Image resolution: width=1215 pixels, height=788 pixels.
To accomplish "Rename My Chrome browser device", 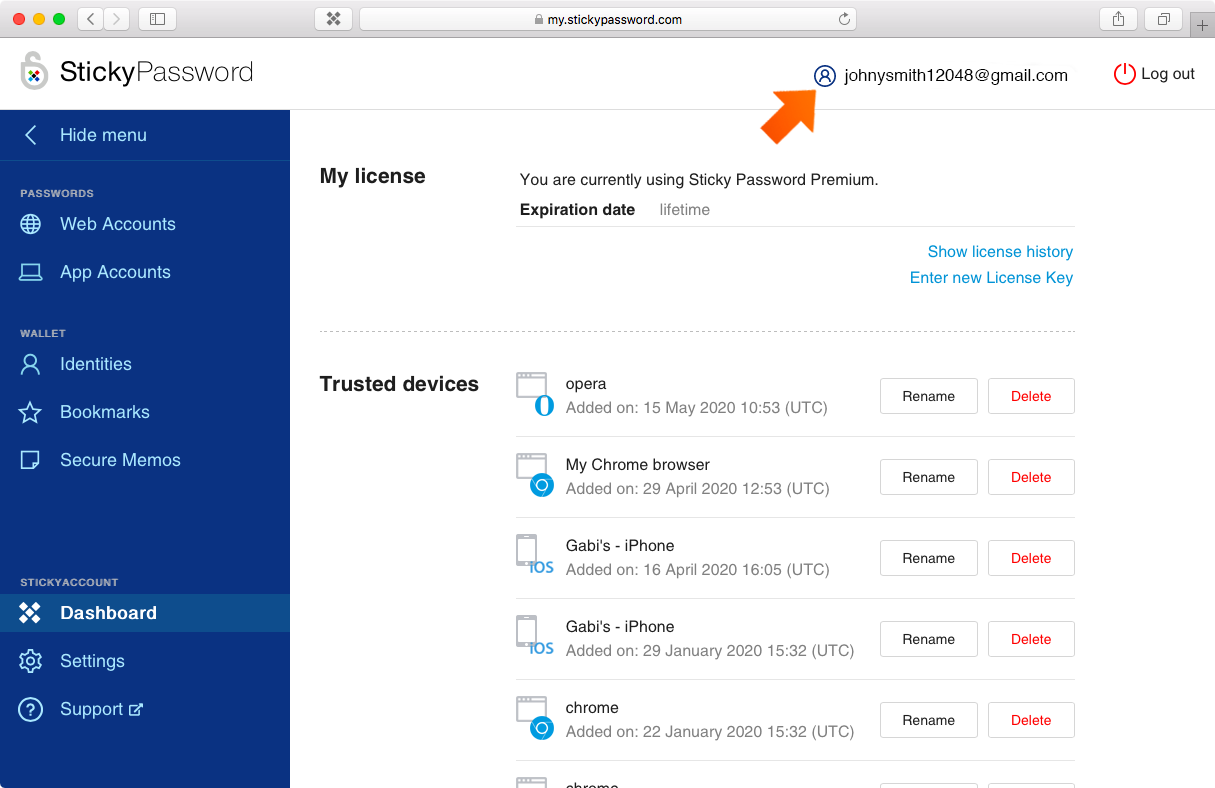I will (929, 477).
